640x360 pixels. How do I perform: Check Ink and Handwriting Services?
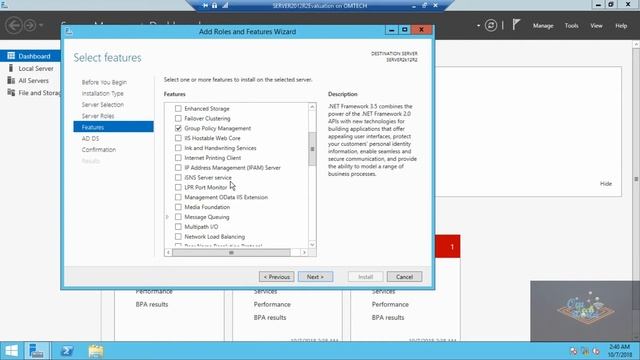click(x=178, y=148)
